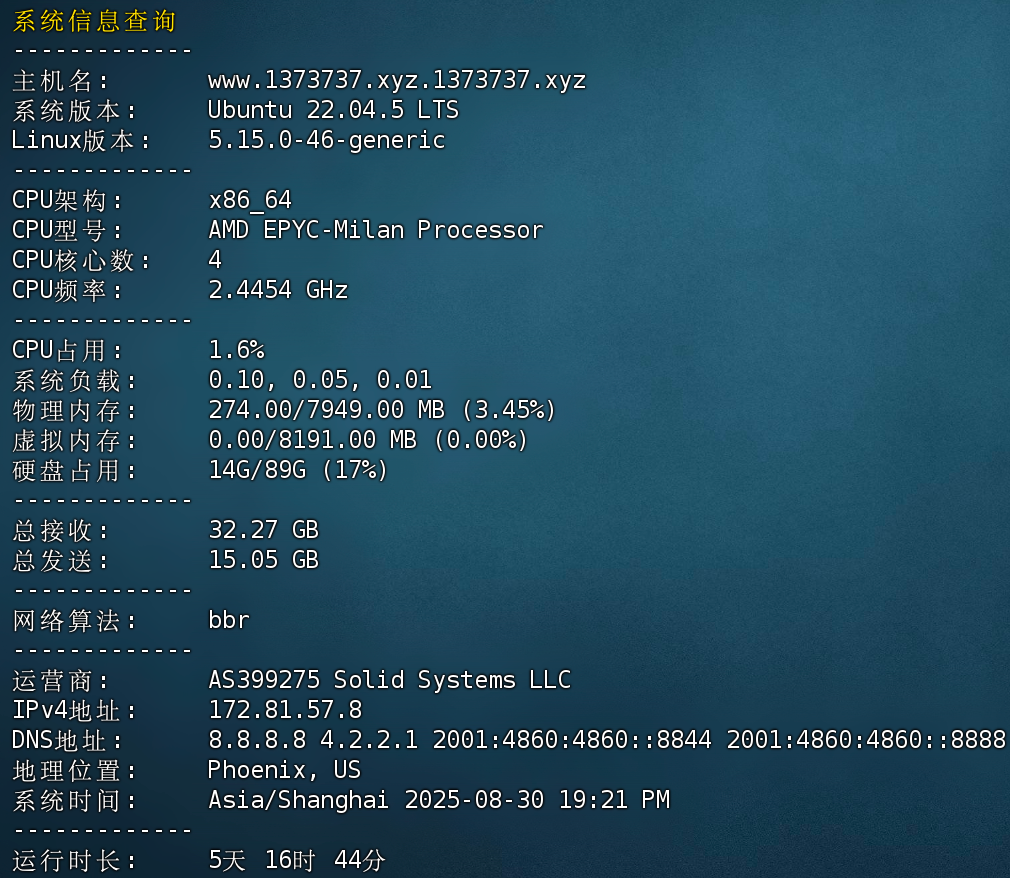
Task: Click hostname www.1373737.xyz.1373737.xyz
Action: tap(396, 80)
